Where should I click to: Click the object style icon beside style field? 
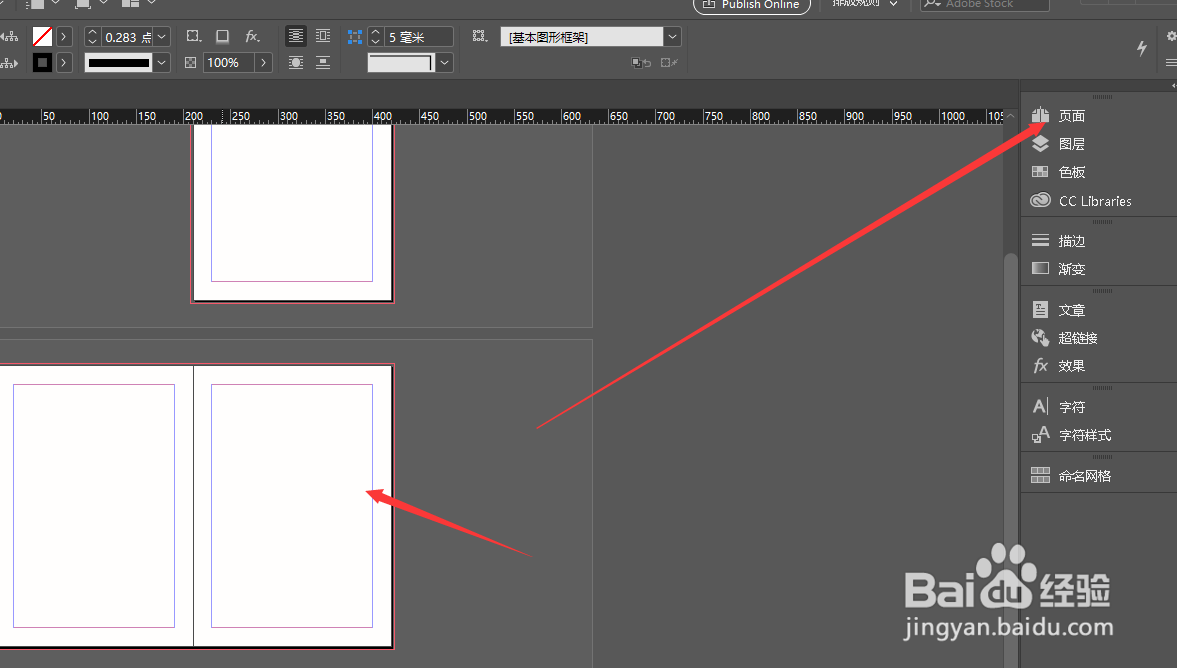479,36
